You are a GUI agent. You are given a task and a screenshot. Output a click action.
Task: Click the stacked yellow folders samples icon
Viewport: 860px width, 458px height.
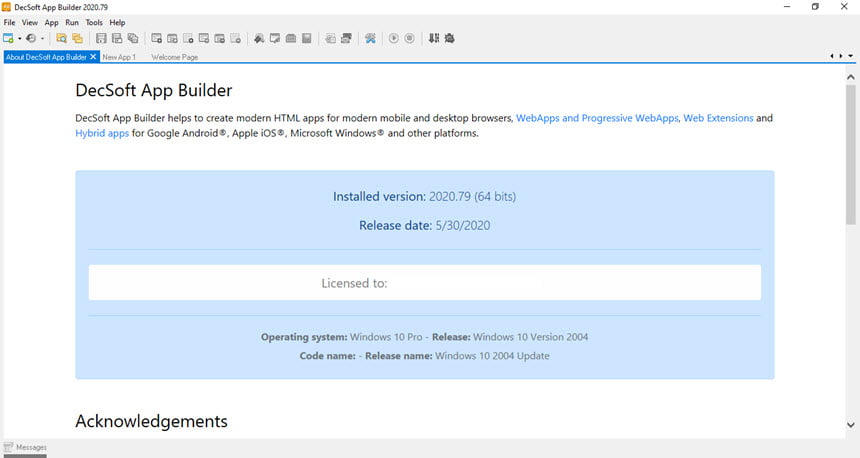tap(77, 38)
